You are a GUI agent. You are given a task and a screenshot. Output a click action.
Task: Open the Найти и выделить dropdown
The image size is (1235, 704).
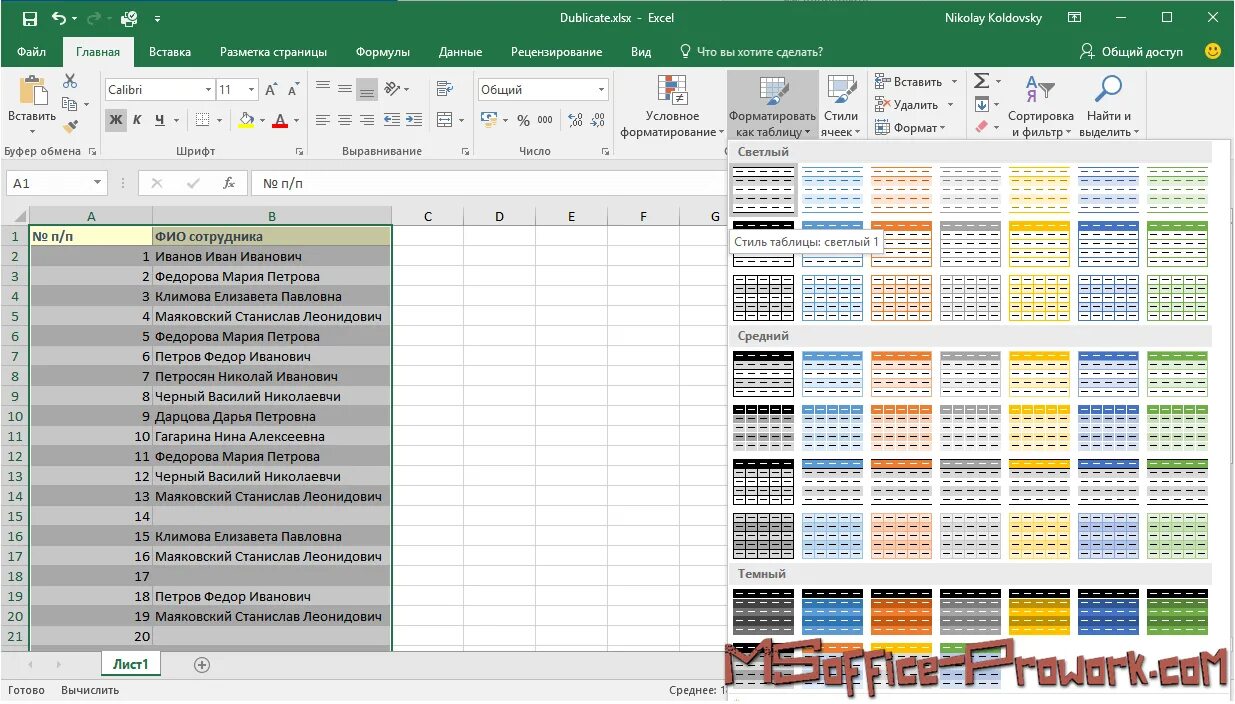(1108, 106)
